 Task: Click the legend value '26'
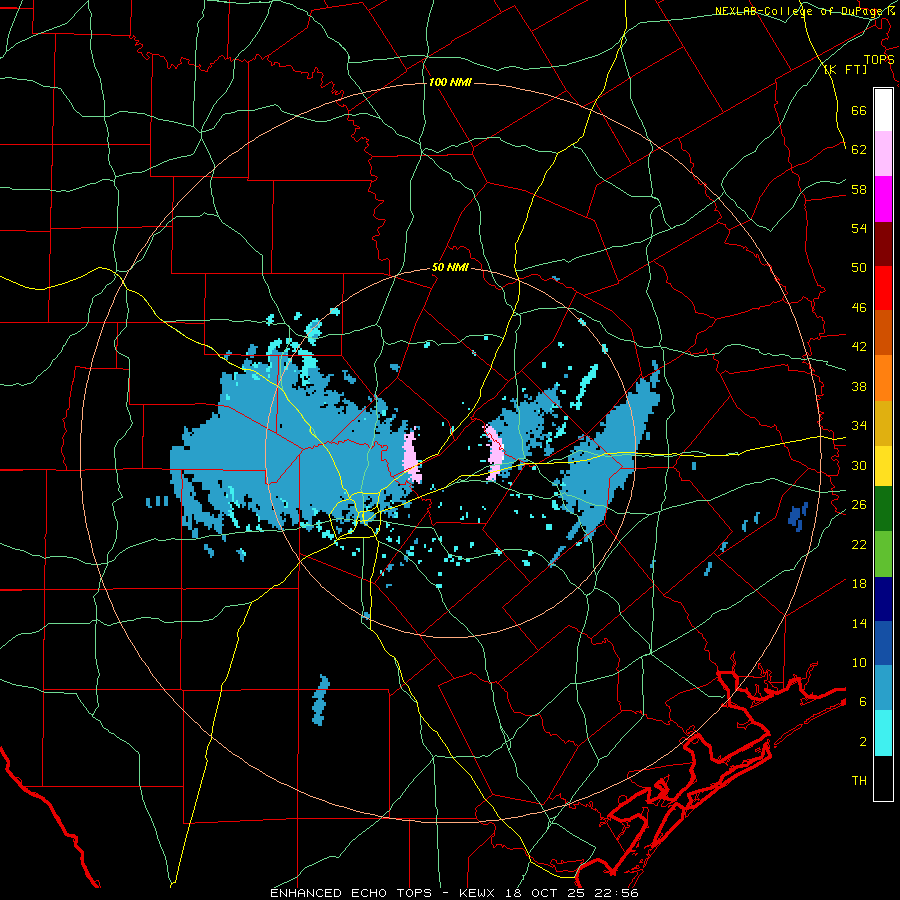point(859,505)
